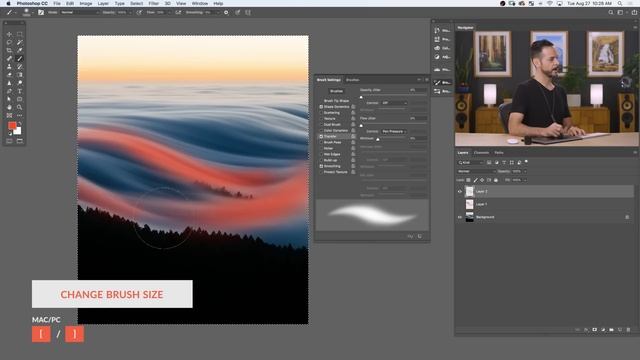Create a new layer
This screenshot has height=360, width=640.
tap(620, 329)
